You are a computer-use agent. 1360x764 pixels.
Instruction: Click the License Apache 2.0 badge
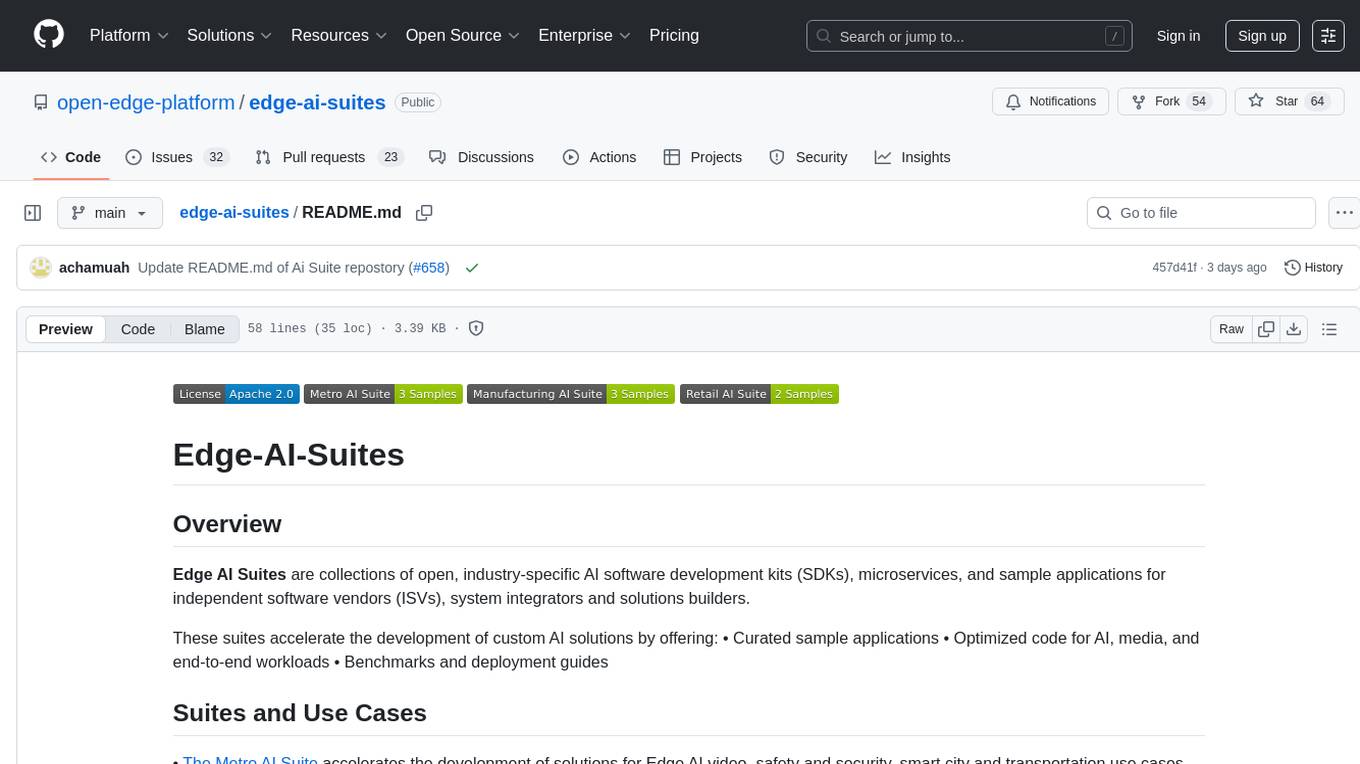(x=236, y=394)
